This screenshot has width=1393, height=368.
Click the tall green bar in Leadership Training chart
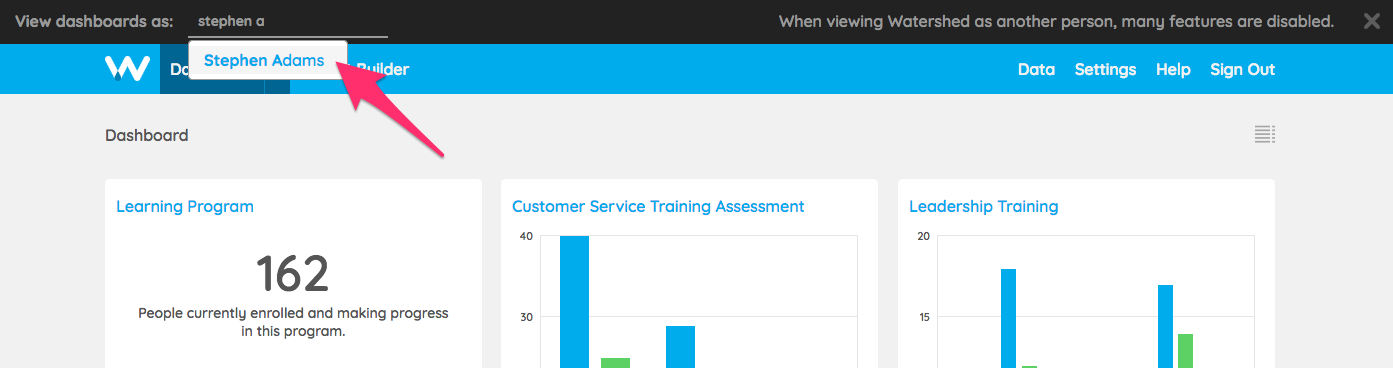[1185, 351]
